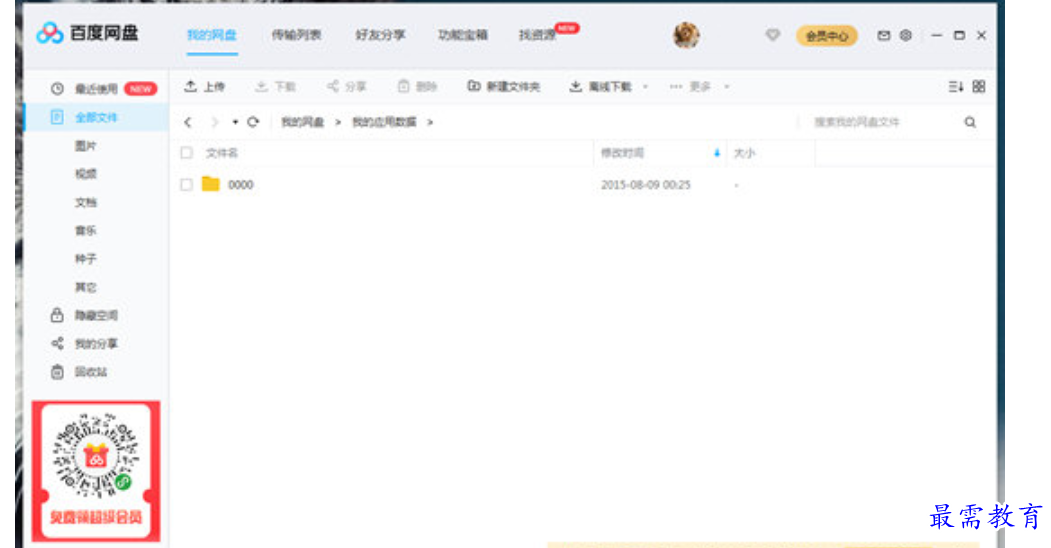Open the 0000 folder icon
This screenshot has width=1051, height=548.
coord(210,184)
